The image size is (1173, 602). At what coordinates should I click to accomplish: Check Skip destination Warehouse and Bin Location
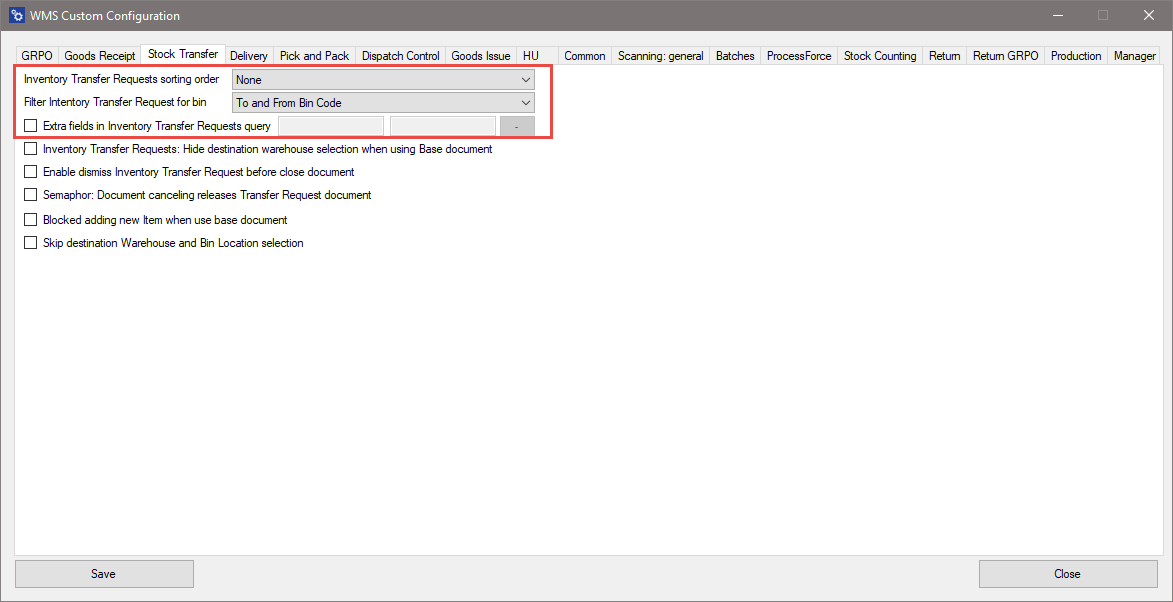click(31, 243)
